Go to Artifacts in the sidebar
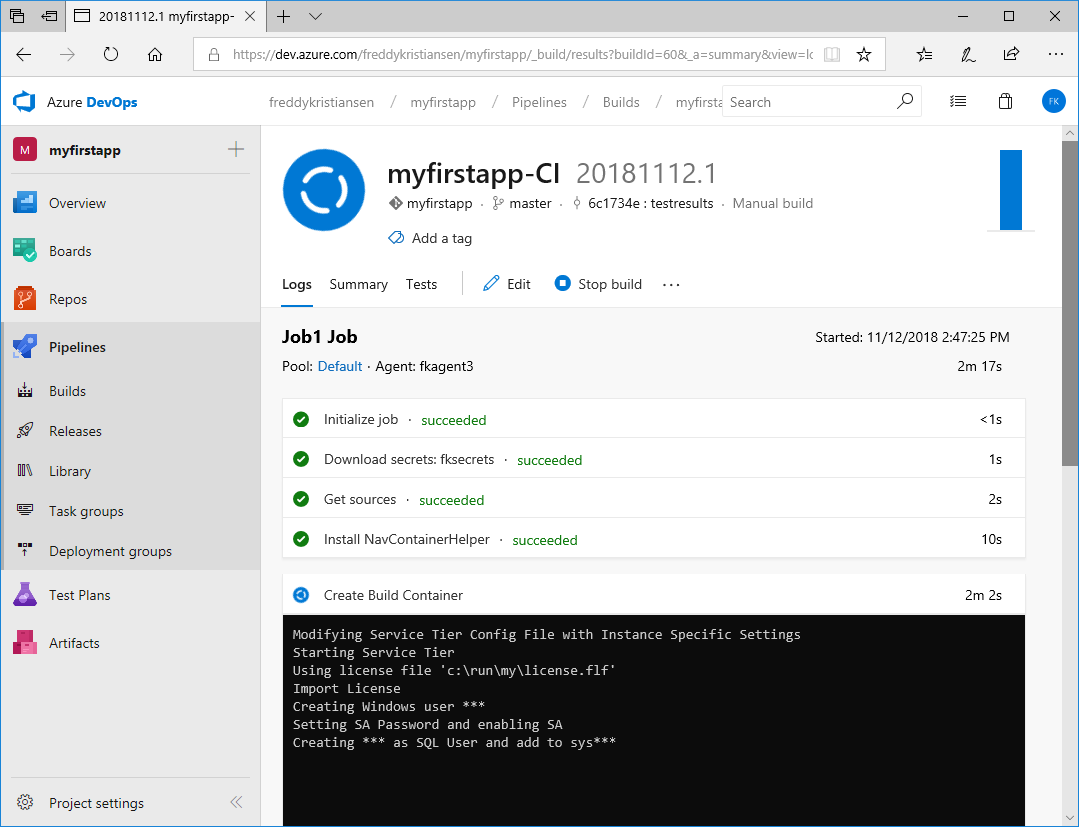Viewport: 1079px width, 827px height. (x=74, y=643)
